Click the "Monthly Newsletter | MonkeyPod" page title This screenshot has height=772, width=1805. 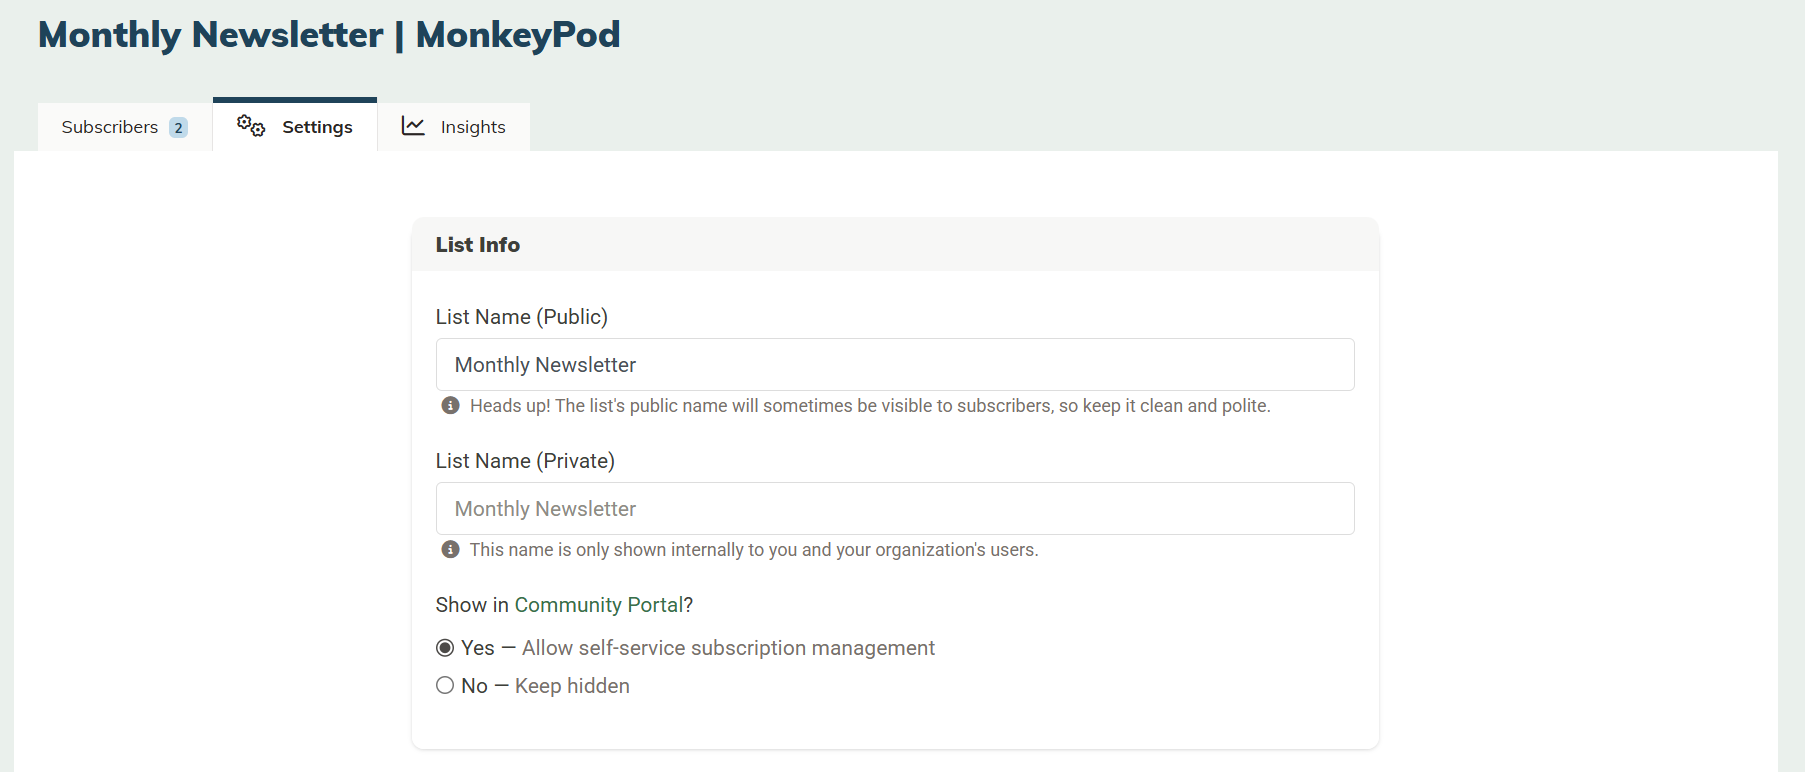point(329,35)
